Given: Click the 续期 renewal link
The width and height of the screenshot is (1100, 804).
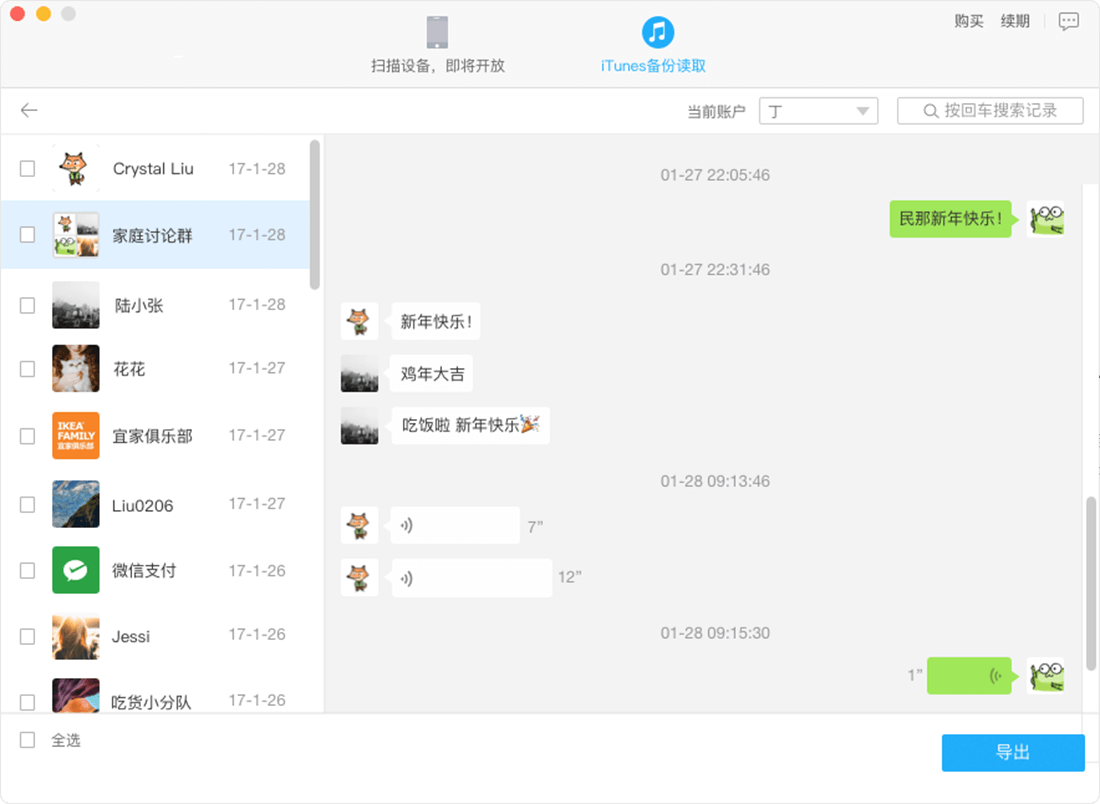Looking at the screenshot, I should click(1015, 20).
